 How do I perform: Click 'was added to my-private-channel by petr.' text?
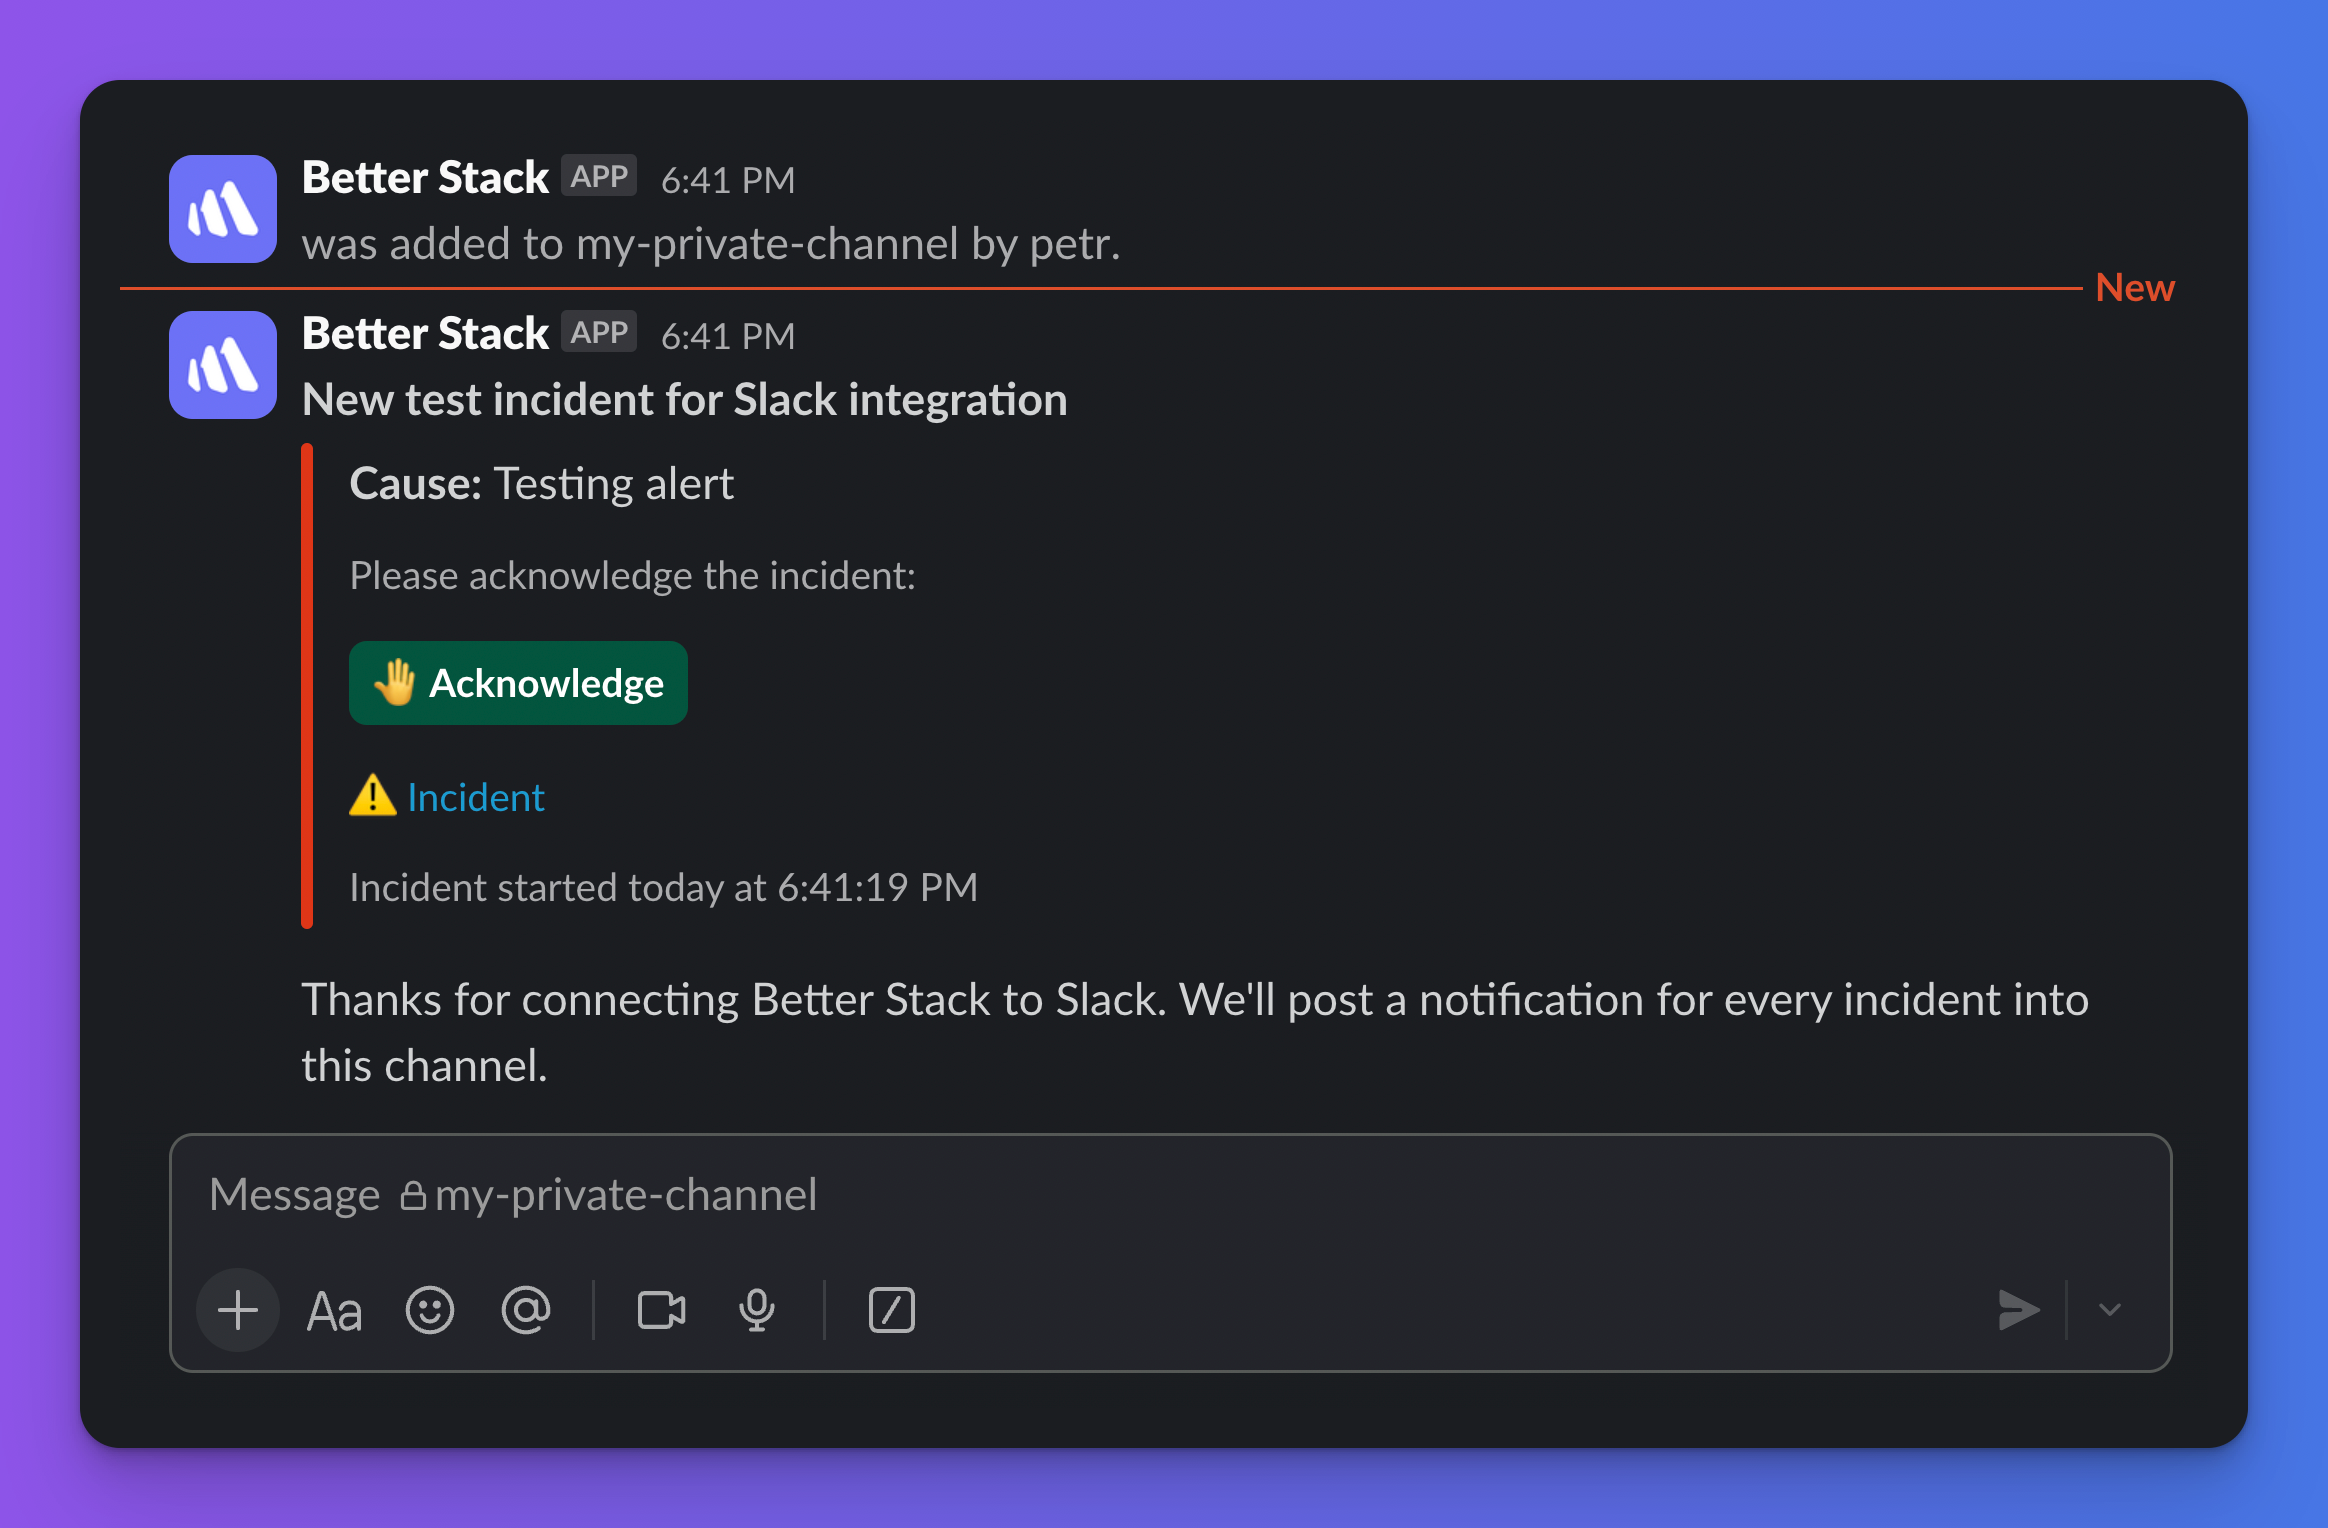(711, 244)
